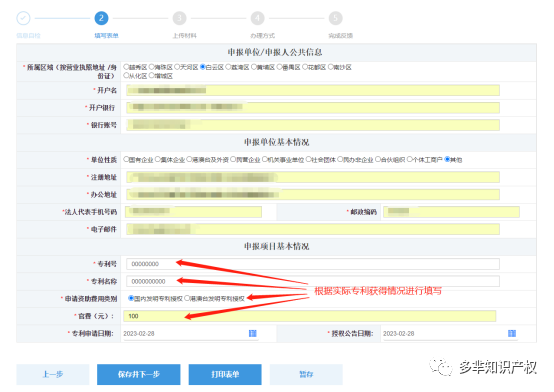
Task: Click 保存并下一步 button
Action: pyautogui.click(x=138, y=374)
